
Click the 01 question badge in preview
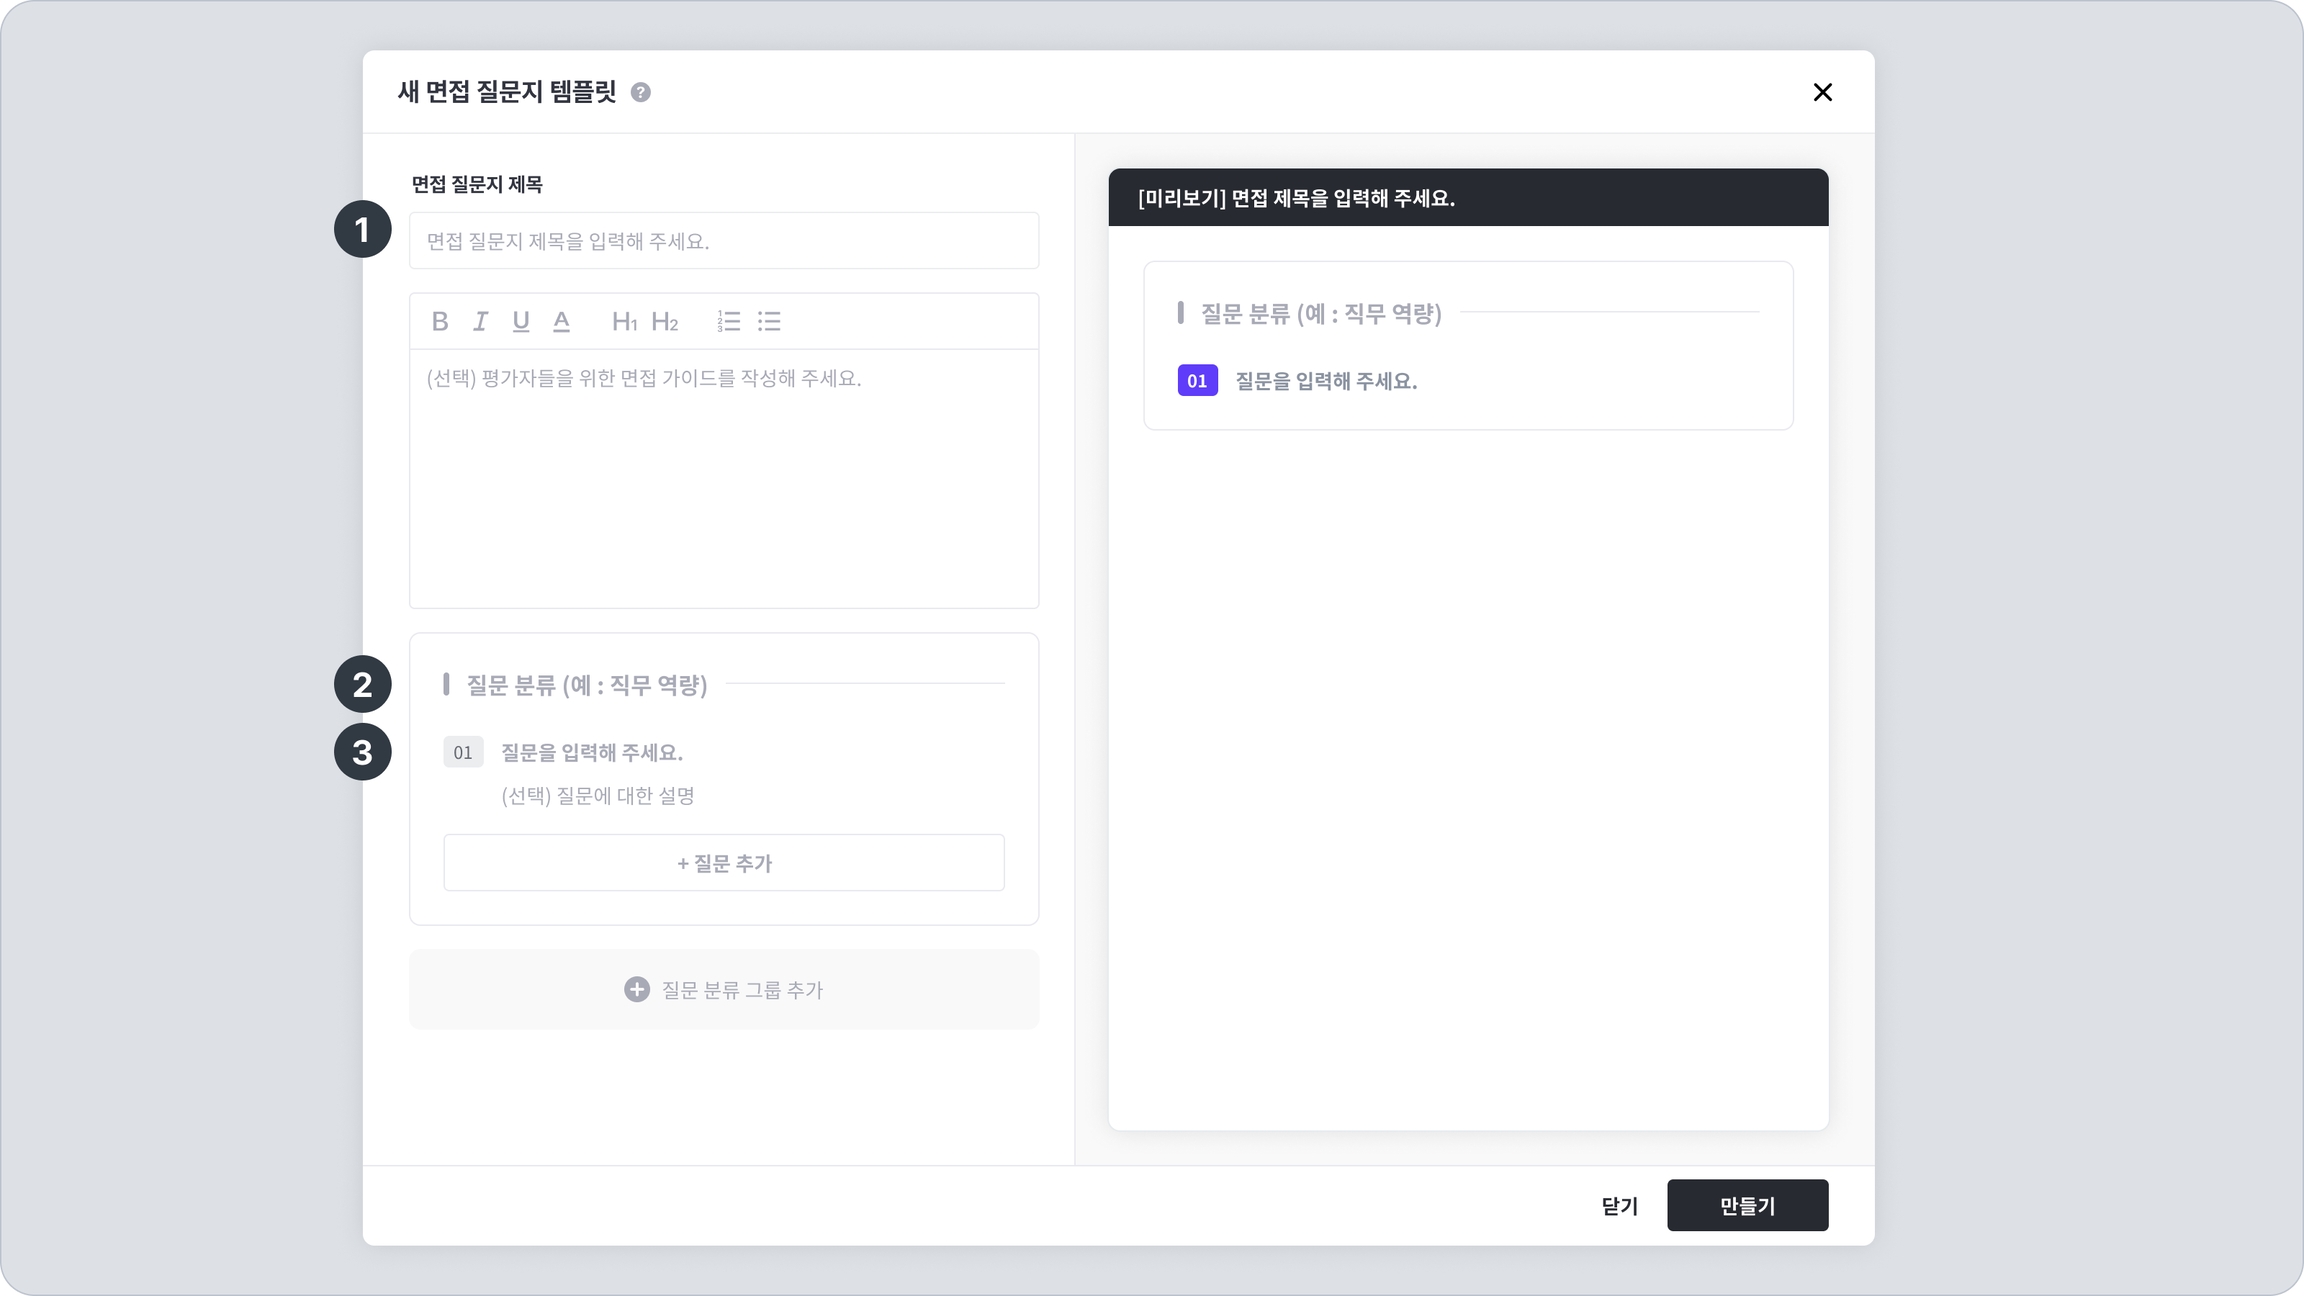(x=1197, y=381)
